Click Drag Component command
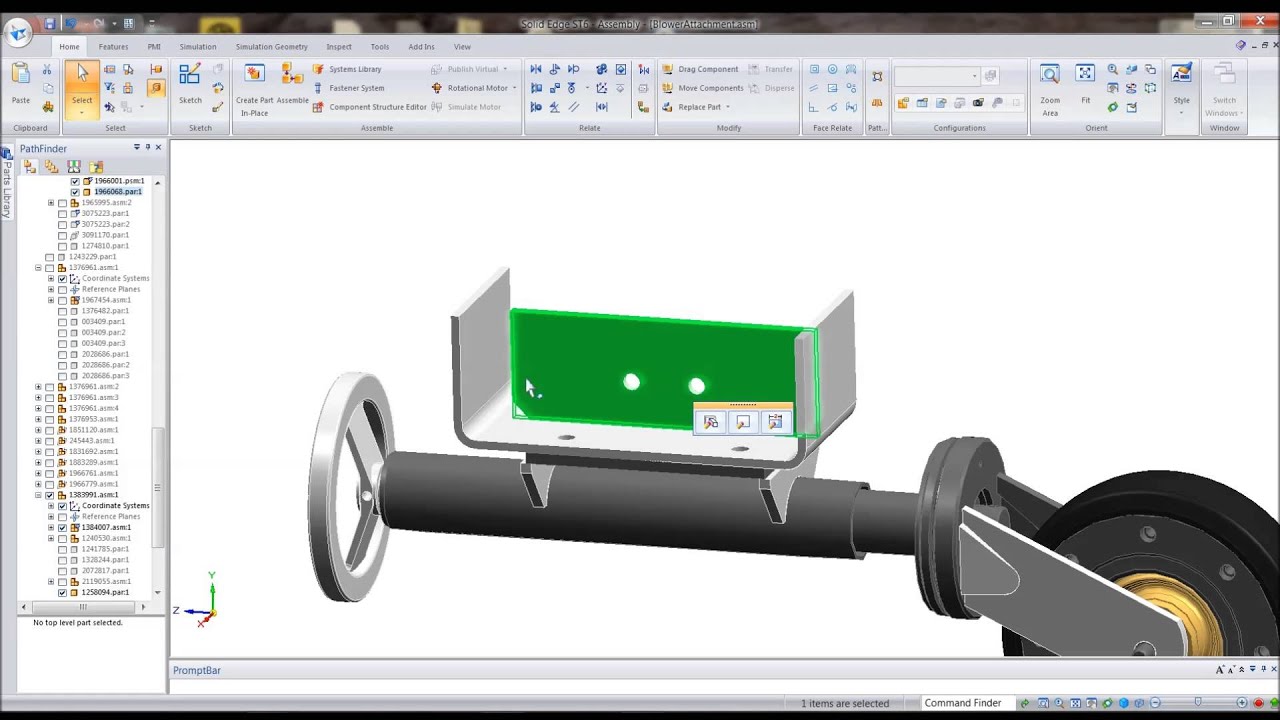The height and width of the screenshot is (720, 1280). point(700,69)
